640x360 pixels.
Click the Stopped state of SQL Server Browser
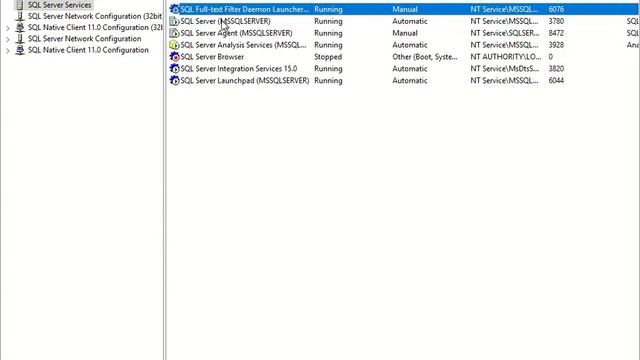pyautogui.click(x=328, y=57)
